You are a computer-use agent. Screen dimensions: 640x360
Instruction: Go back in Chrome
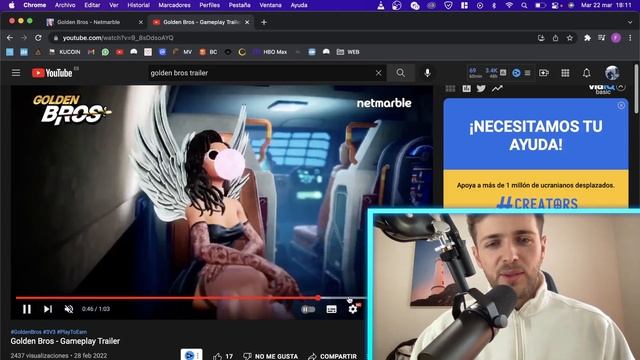coord(10,38)
